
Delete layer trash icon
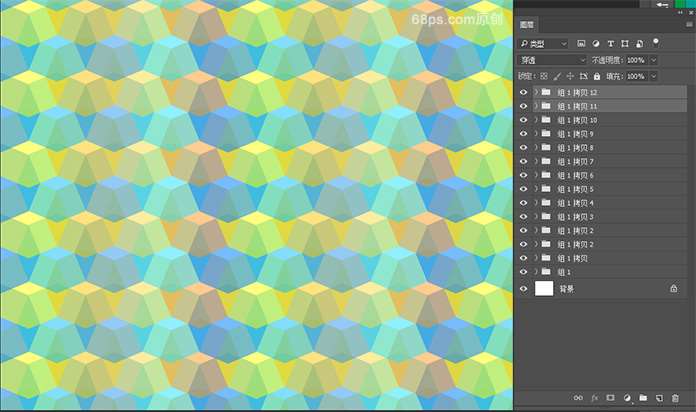675,398
